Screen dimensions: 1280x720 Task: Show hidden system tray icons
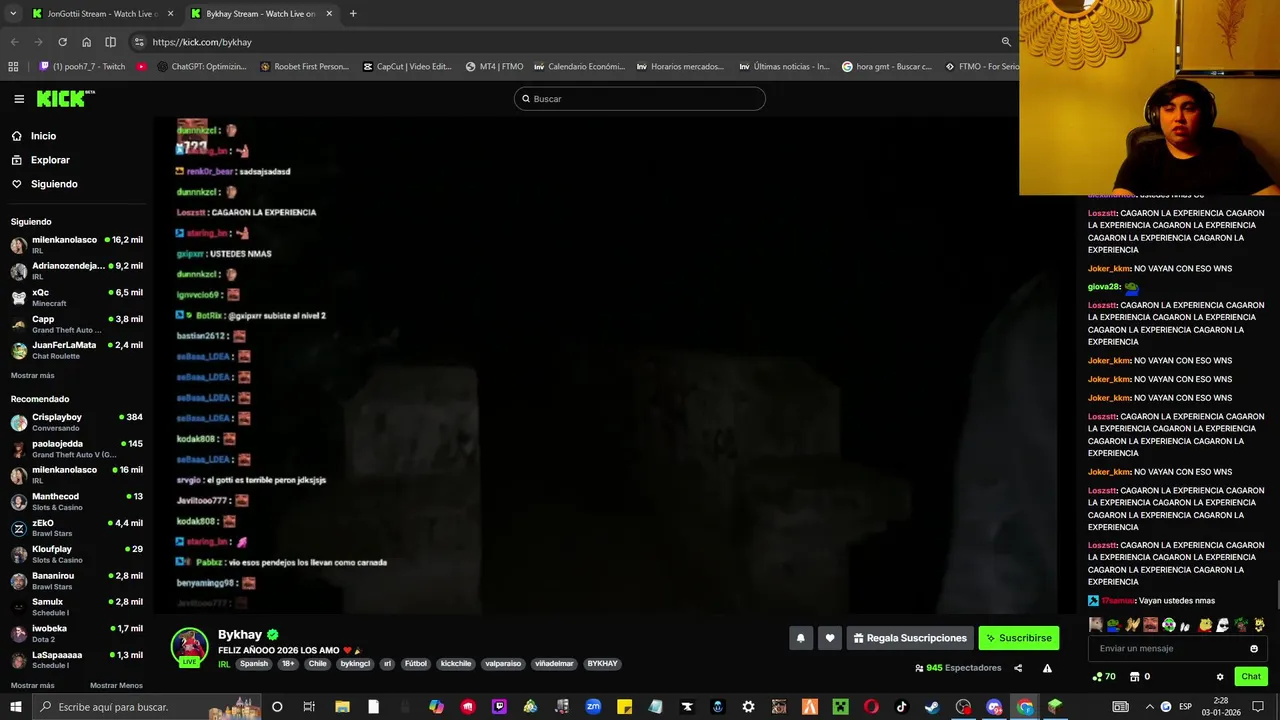click(x=1148, y=707)
